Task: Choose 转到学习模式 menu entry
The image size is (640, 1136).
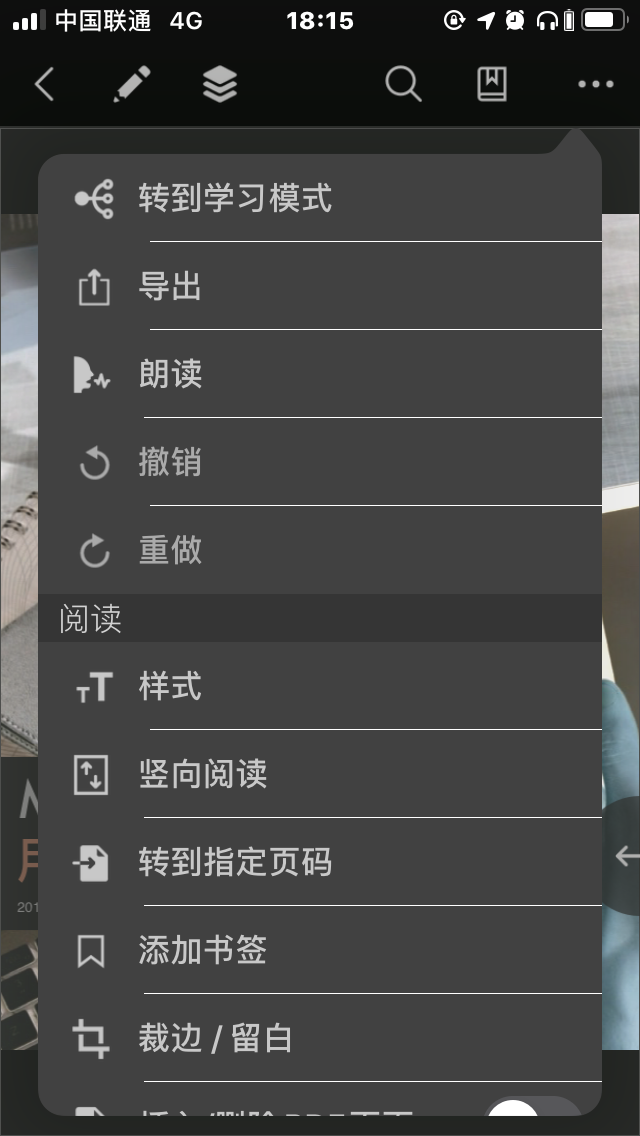Action: [320, 198]
